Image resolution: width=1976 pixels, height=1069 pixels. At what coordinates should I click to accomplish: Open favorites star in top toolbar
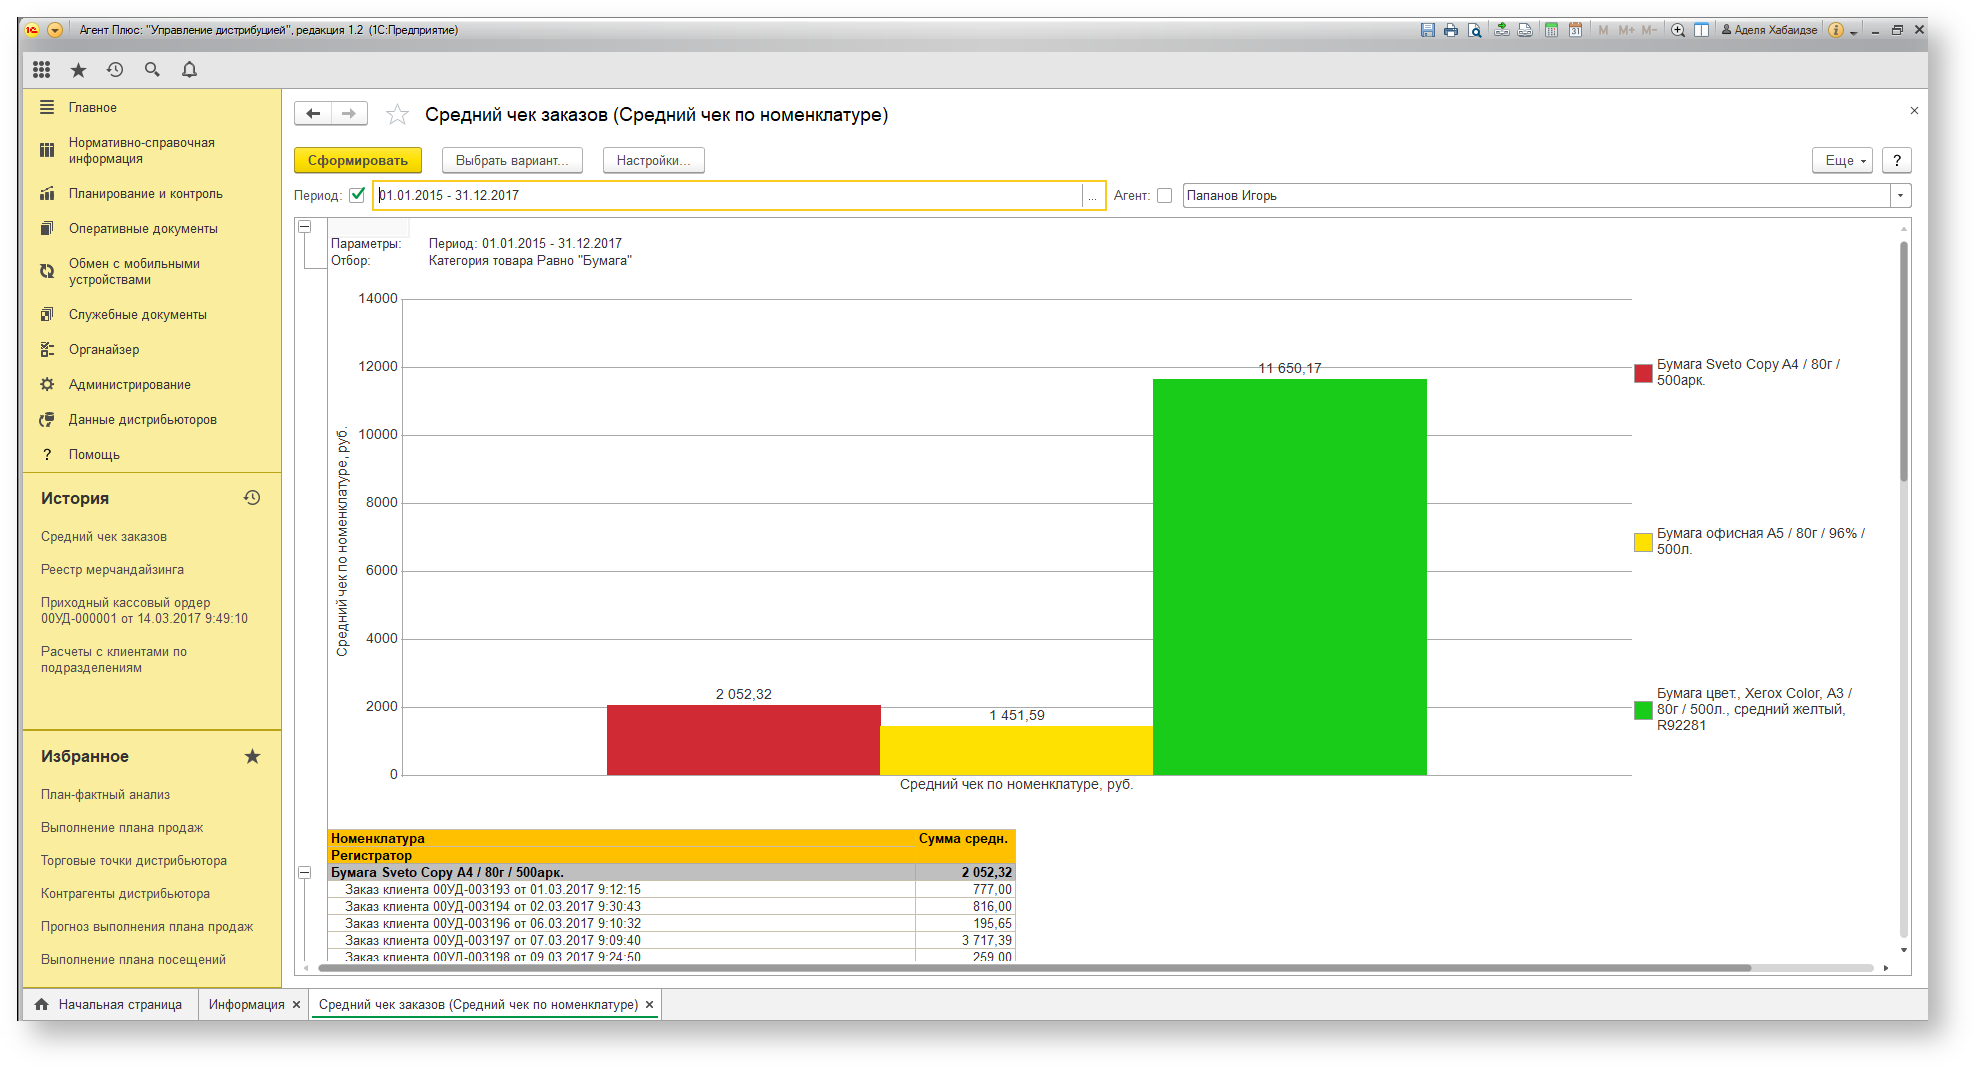[78, 69]
